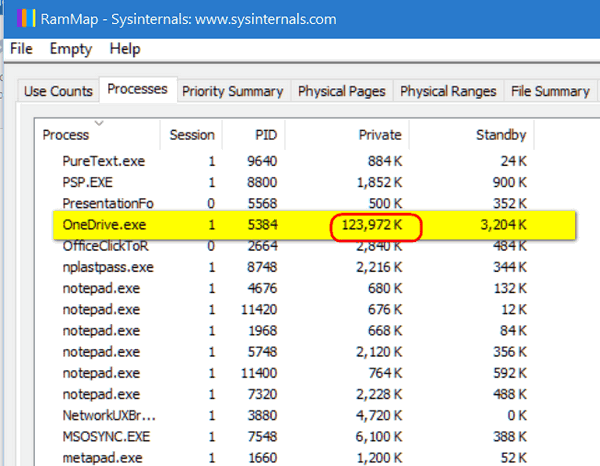Click the PID 8748 cell
The width and height of the screenshot is (600, 466).
click(262, 267)
